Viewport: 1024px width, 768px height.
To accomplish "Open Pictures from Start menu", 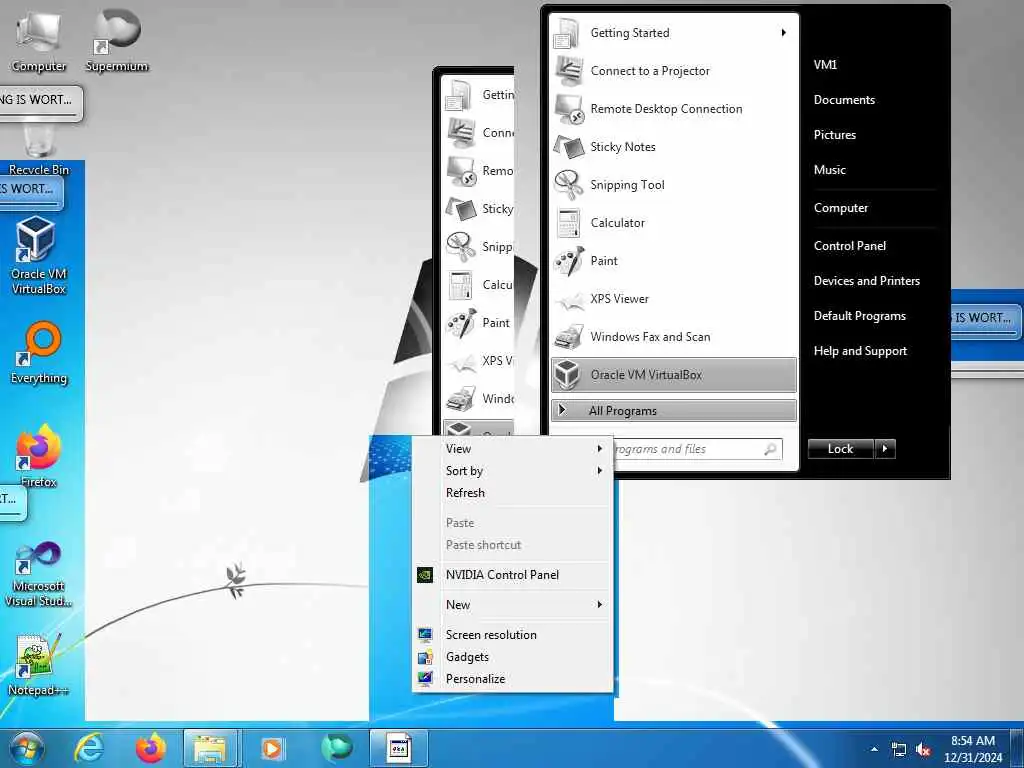I will coord(834,135).
